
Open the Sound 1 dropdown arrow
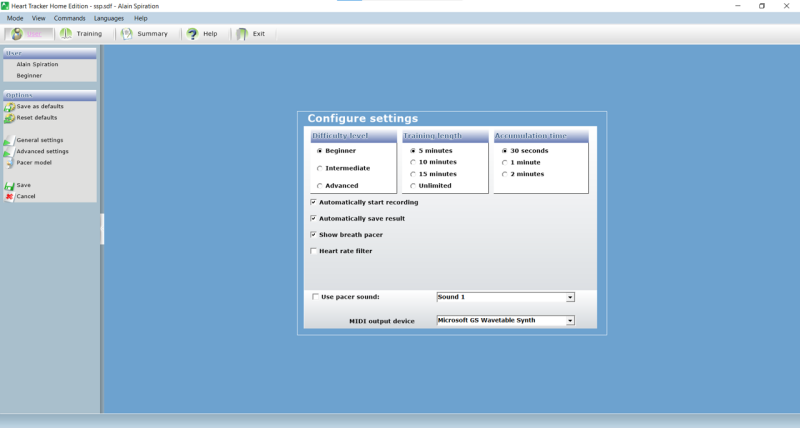point(570,297)
